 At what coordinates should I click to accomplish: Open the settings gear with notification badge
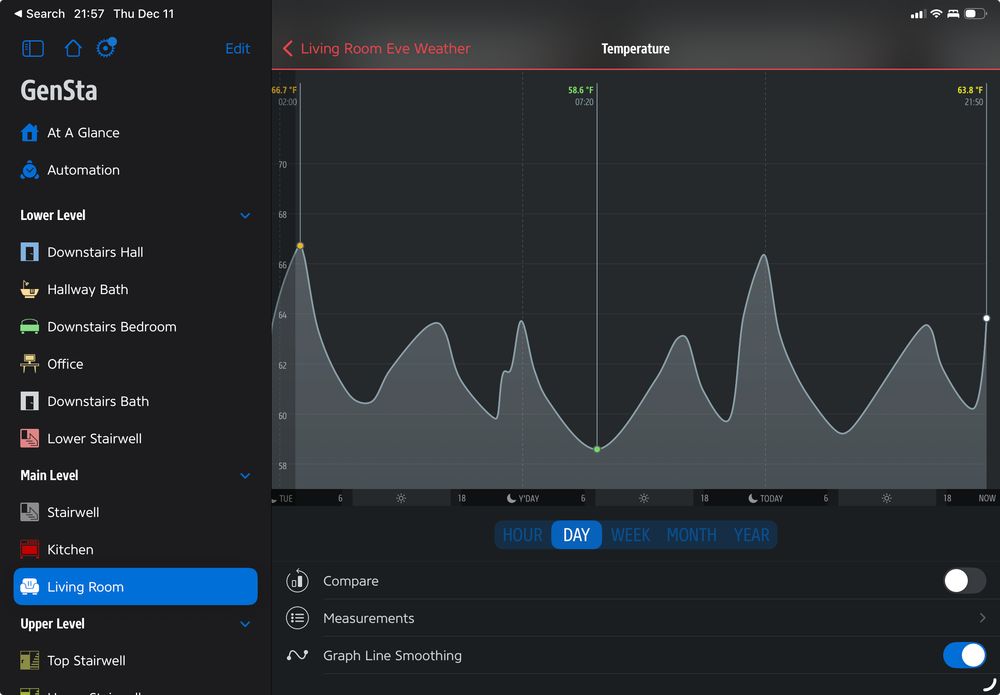(x=105, y=48)
